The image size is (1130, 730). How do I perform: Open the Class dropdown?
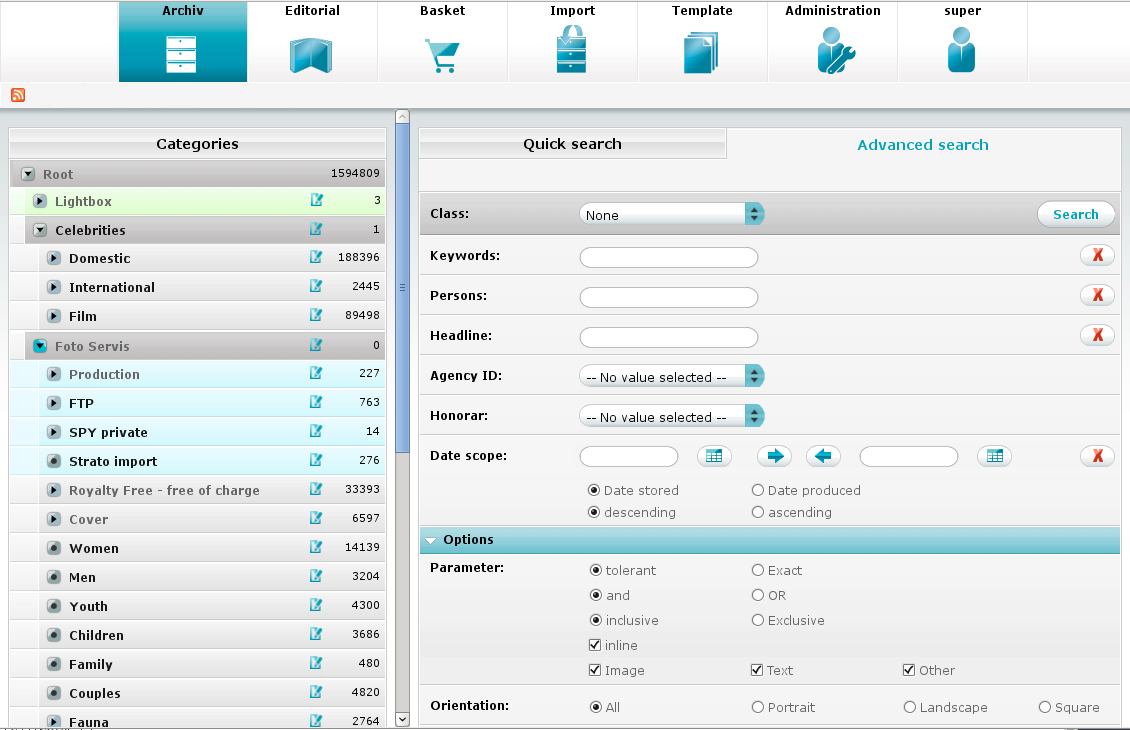(672, 214)
